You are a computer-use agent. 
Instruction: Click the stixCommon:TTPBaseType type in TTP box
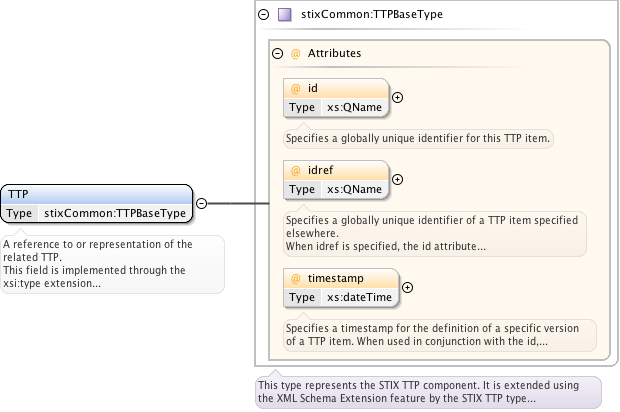tap(115, 213)
